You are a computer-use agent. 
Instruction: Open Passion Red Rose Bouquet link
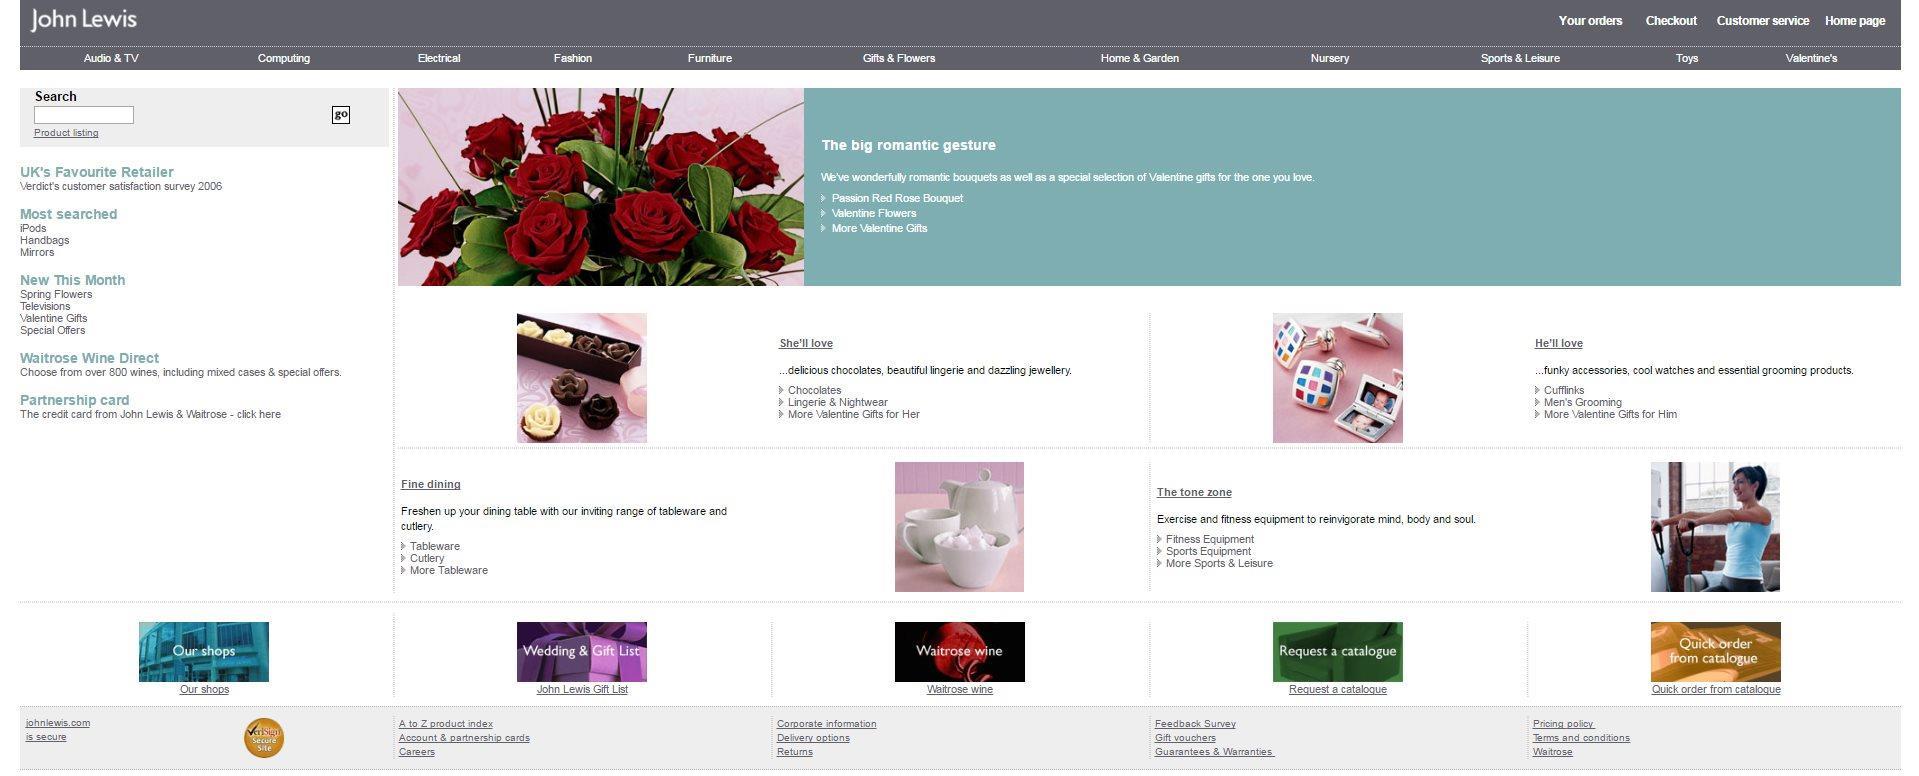[x=897, y=198]
